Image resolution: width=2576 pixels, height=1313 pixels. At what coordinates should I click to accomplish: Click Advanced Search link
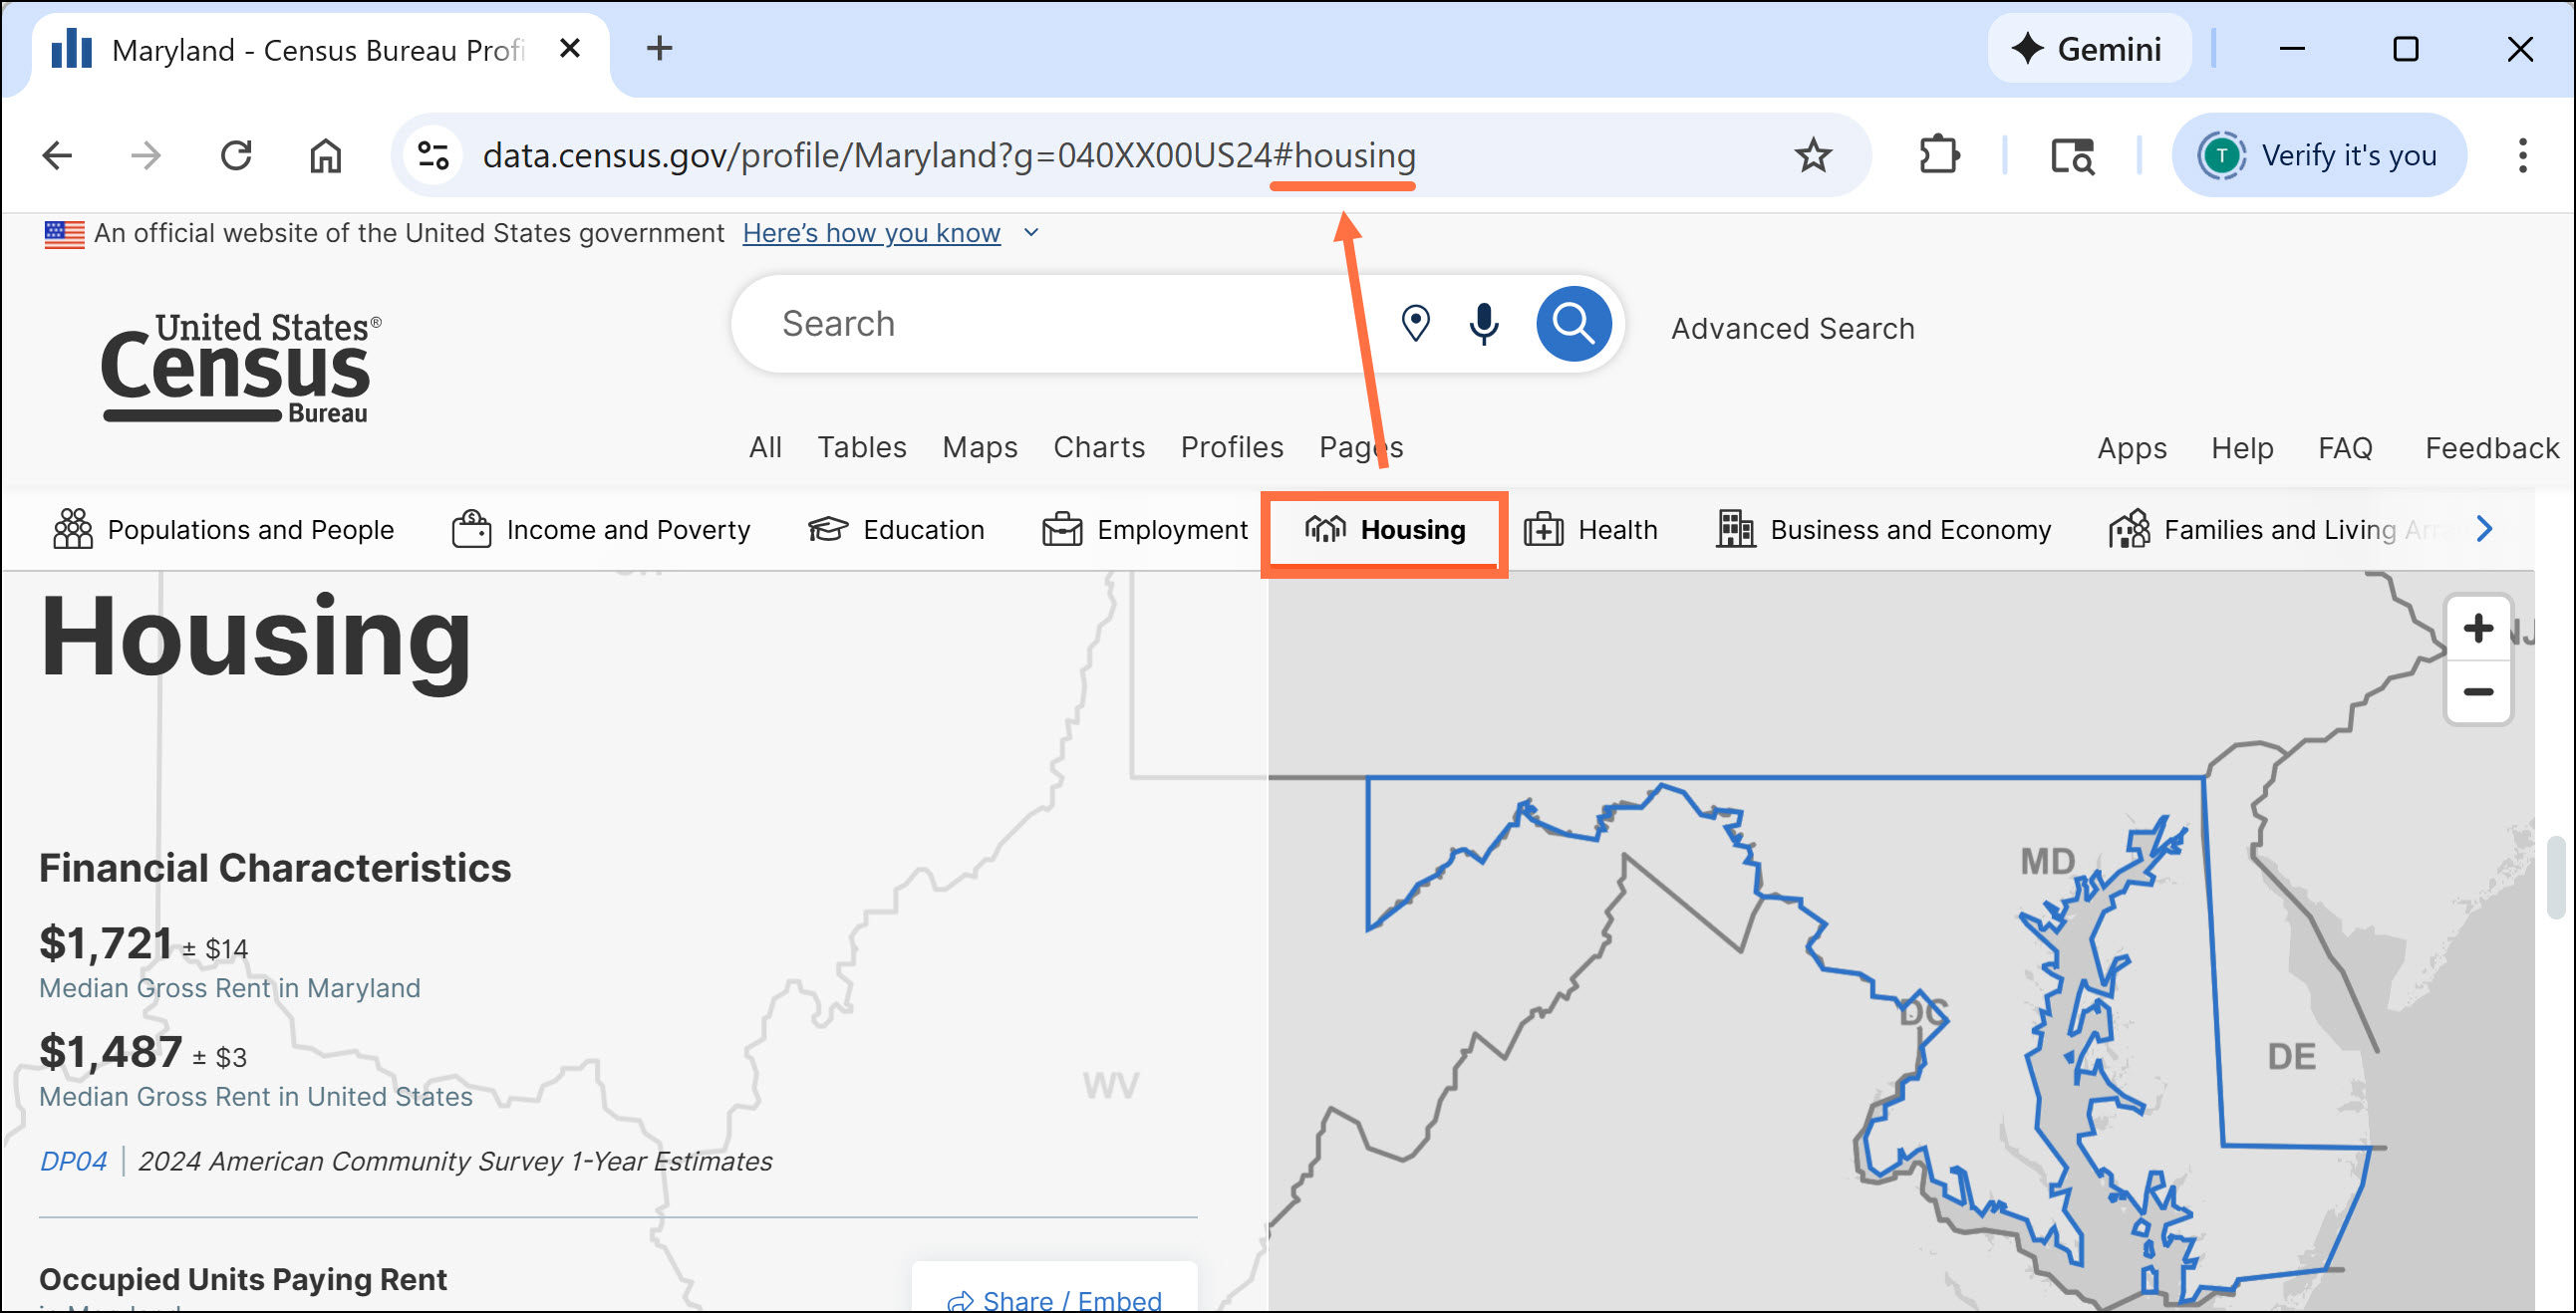click(1792, 329)
